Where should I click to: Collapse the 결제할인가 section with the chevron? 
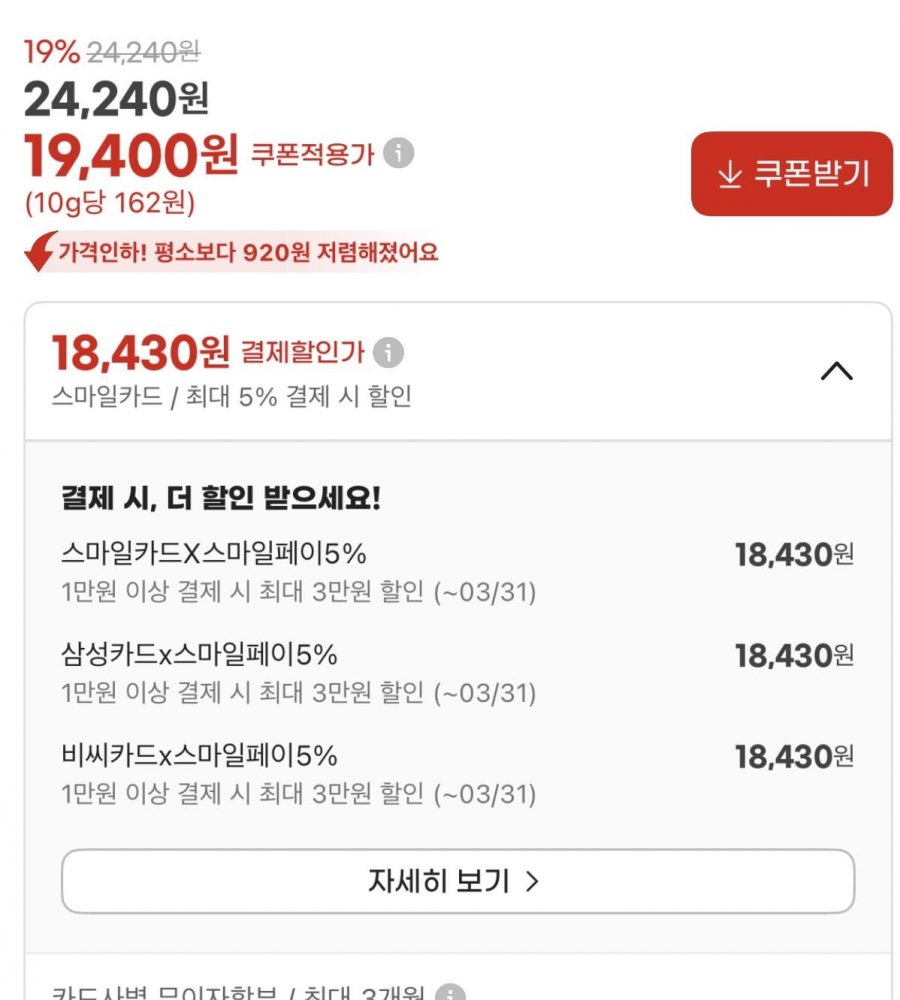tap(836, 371)
